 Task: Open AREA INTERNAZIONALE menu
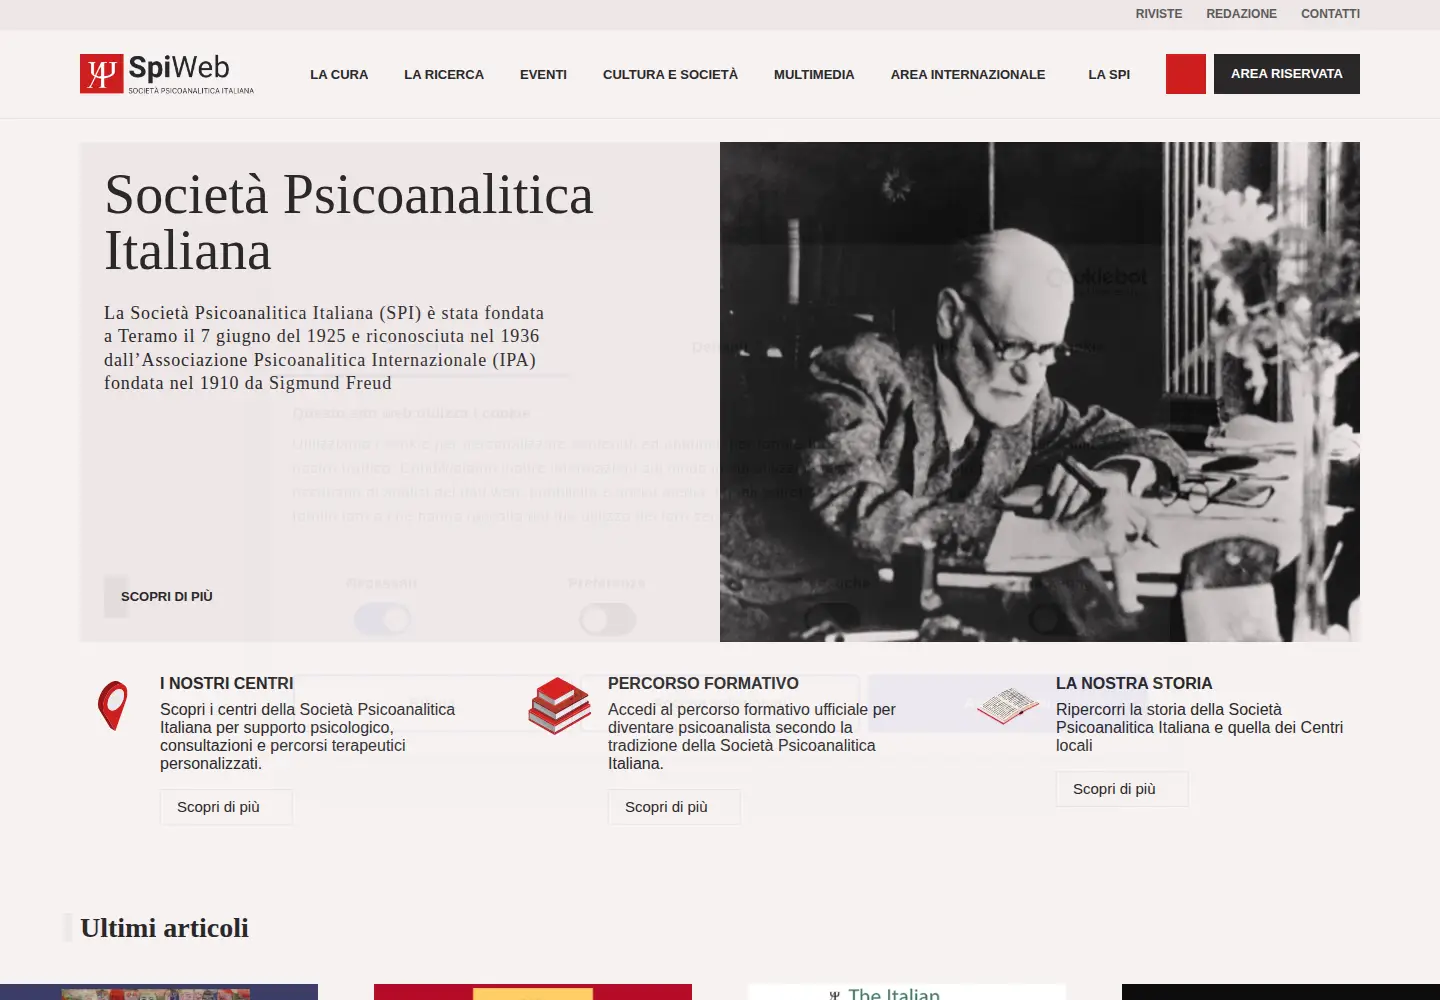tap(968, 75)
